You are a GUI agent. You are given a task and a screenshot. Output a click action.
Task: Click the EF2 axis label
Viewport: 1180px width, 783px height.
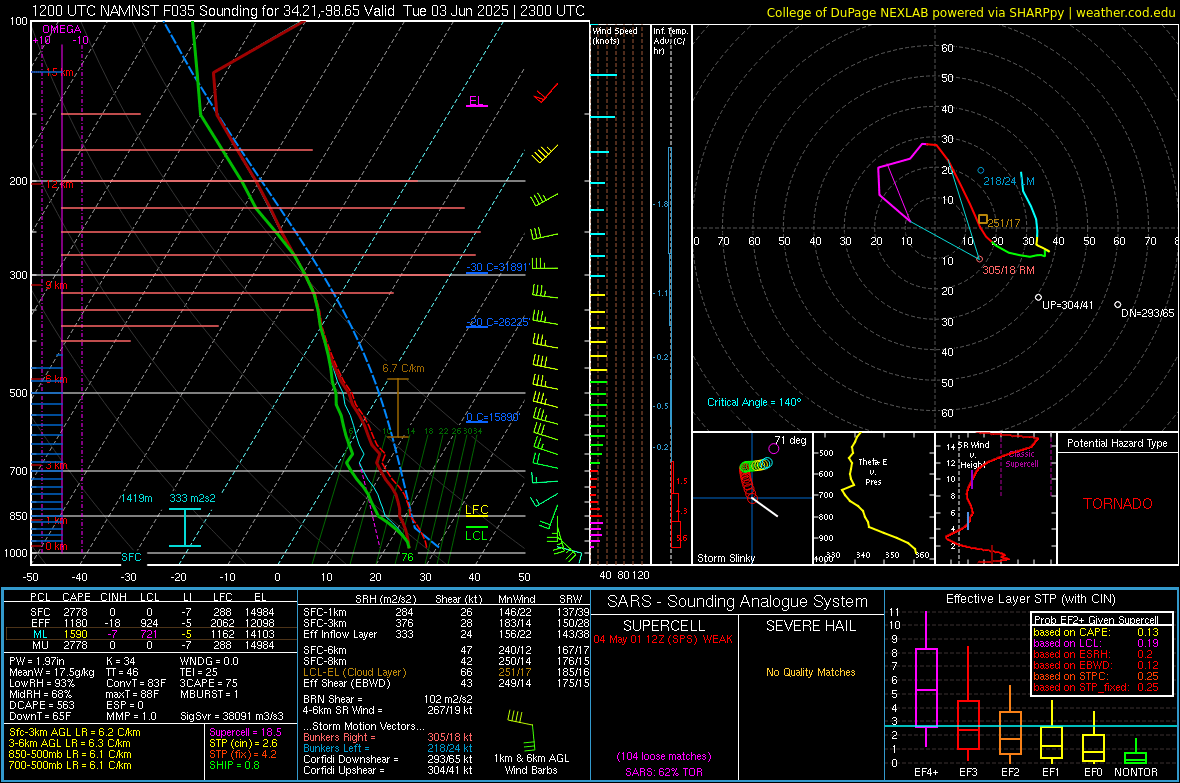click(x=1010, y=772)
